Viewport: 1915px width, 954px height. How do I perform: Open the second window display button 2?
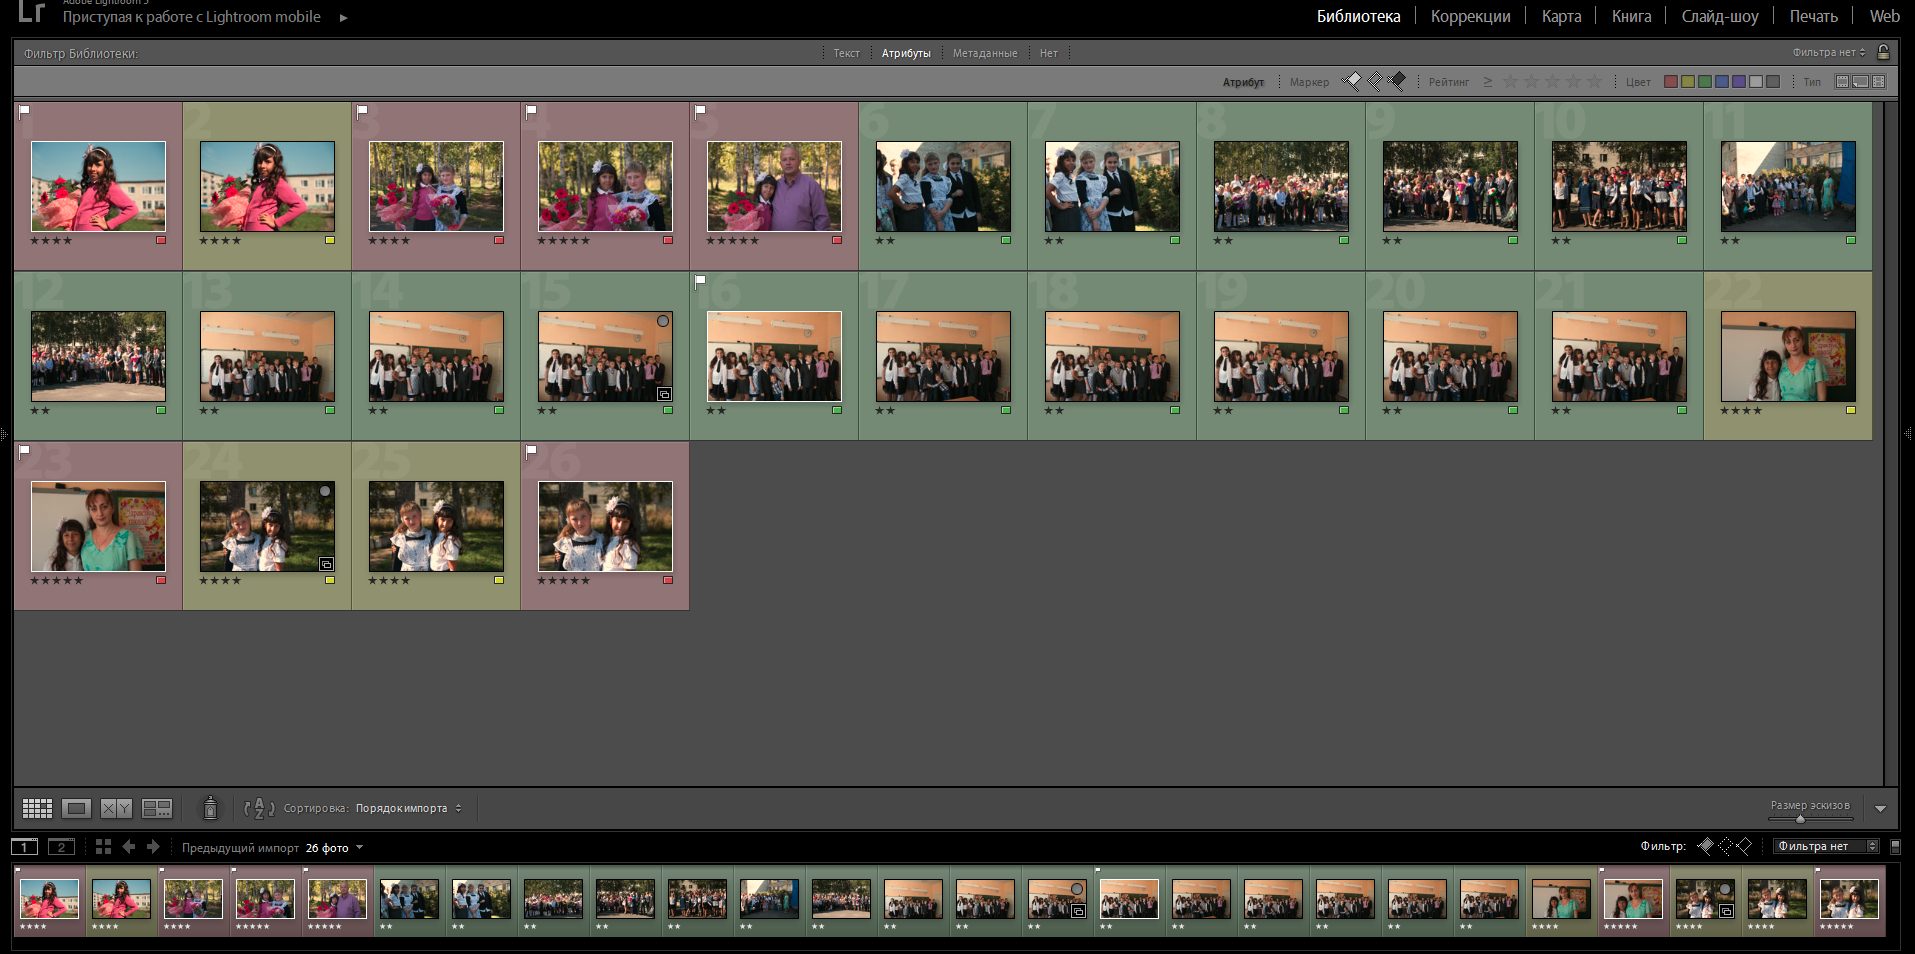pos(61,847)
